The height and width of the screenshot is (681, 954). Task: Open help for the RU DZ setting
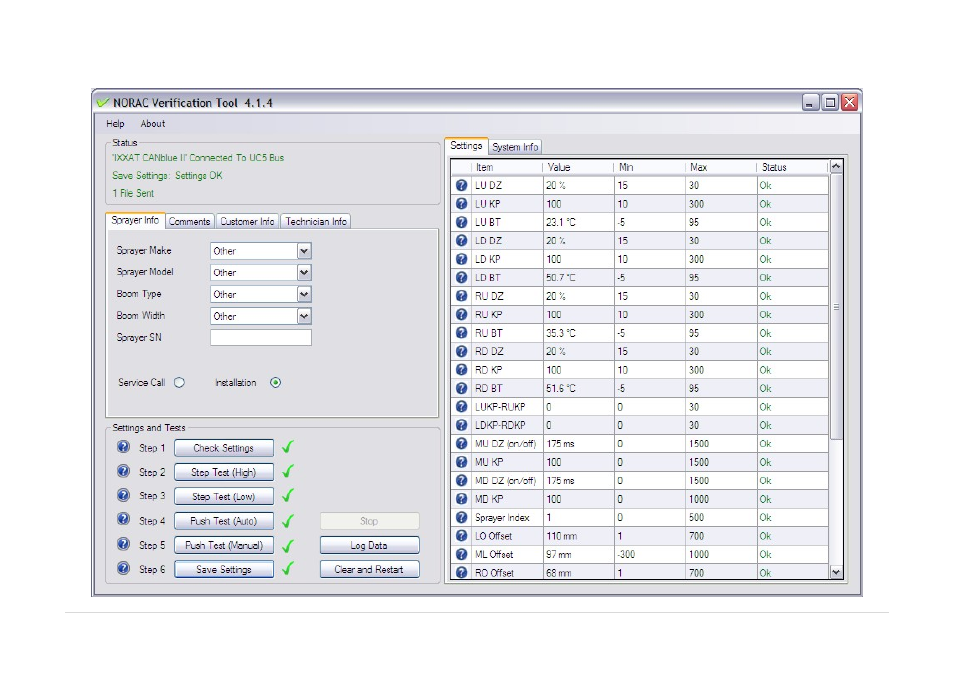pyautogui.click(x=462, y=296)
